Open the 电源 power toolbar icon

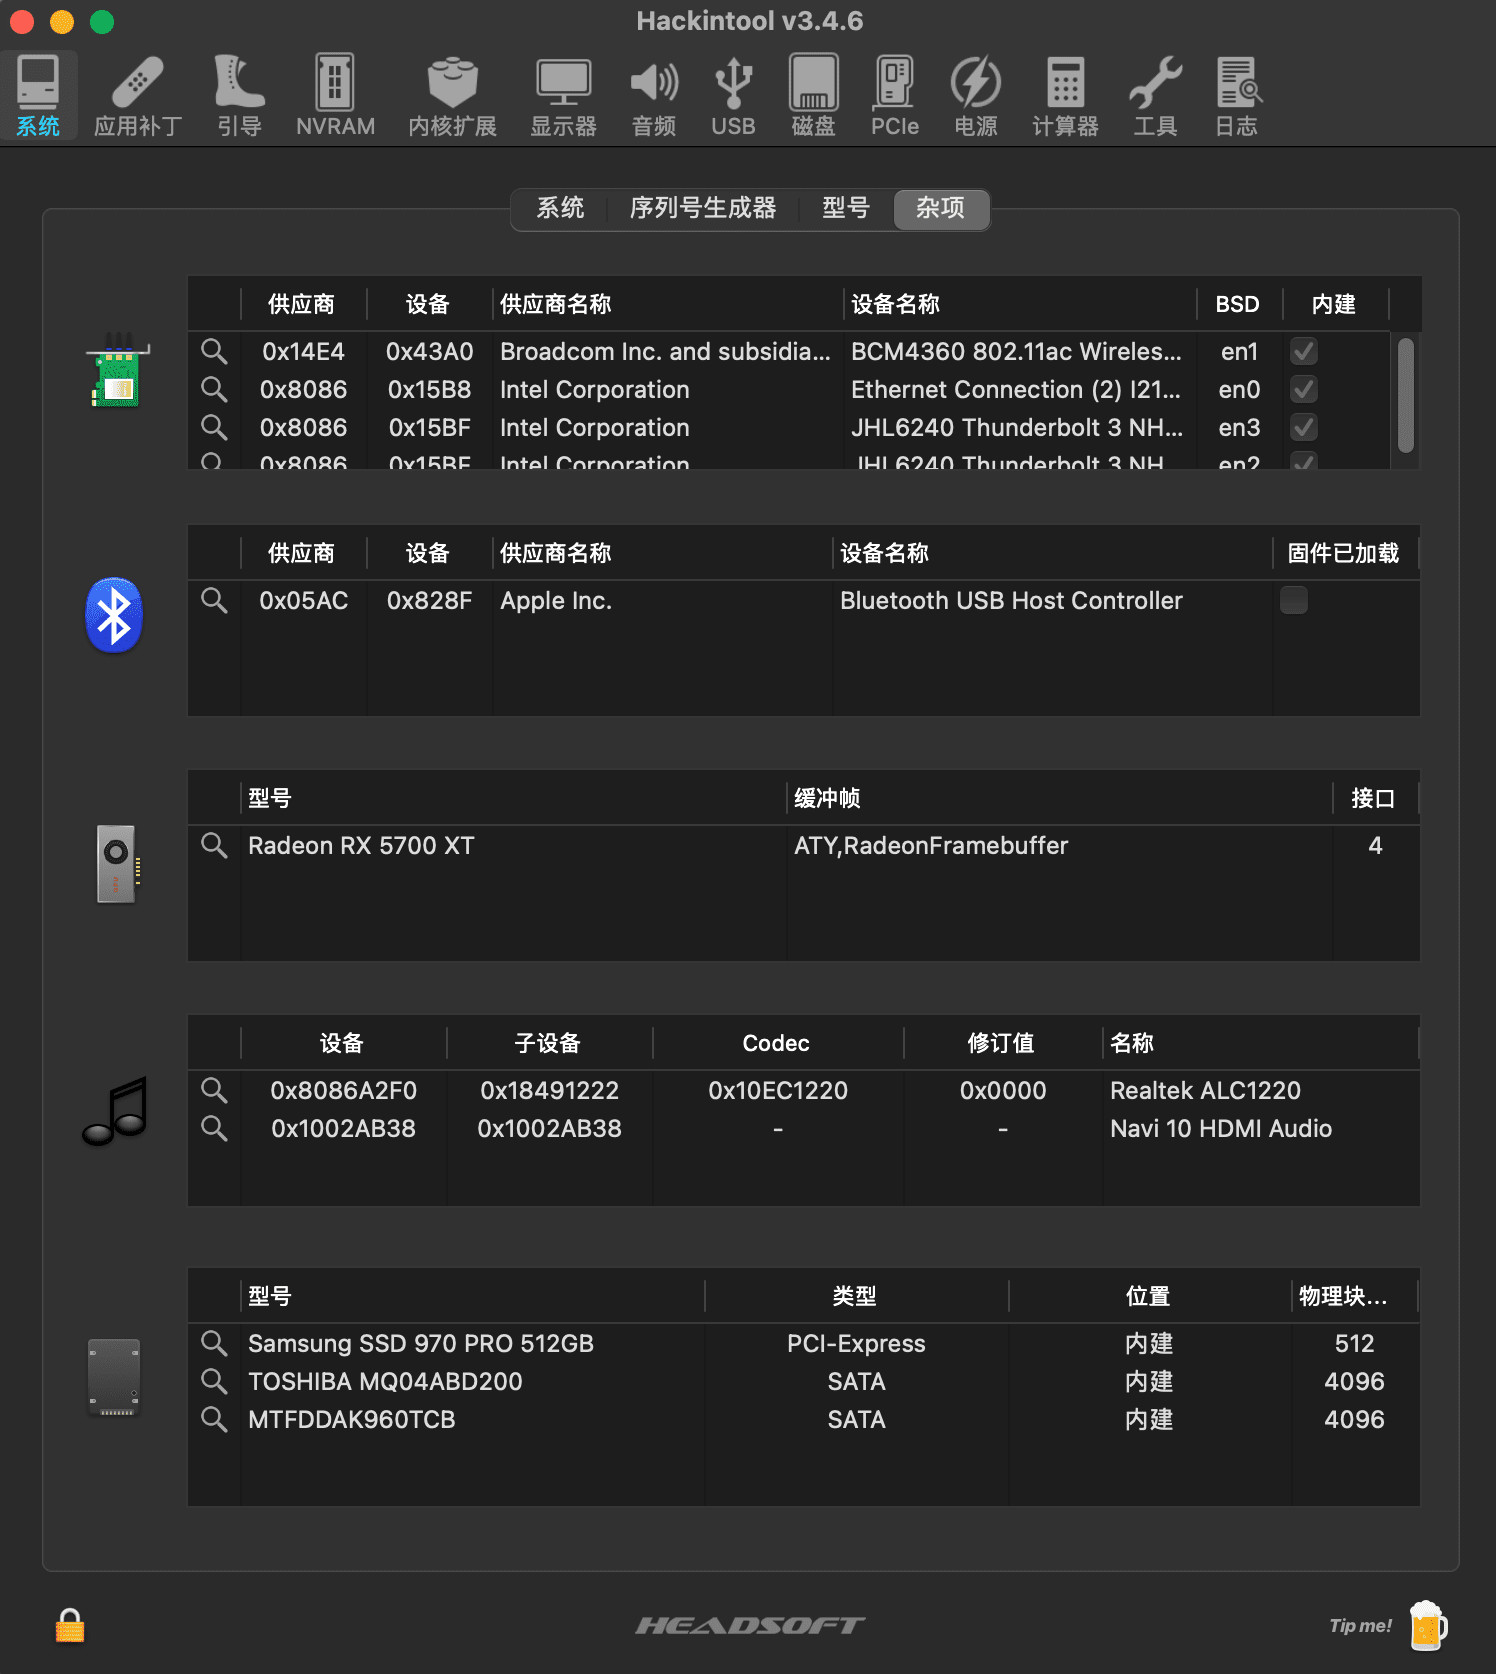click(x=975, y=96)
